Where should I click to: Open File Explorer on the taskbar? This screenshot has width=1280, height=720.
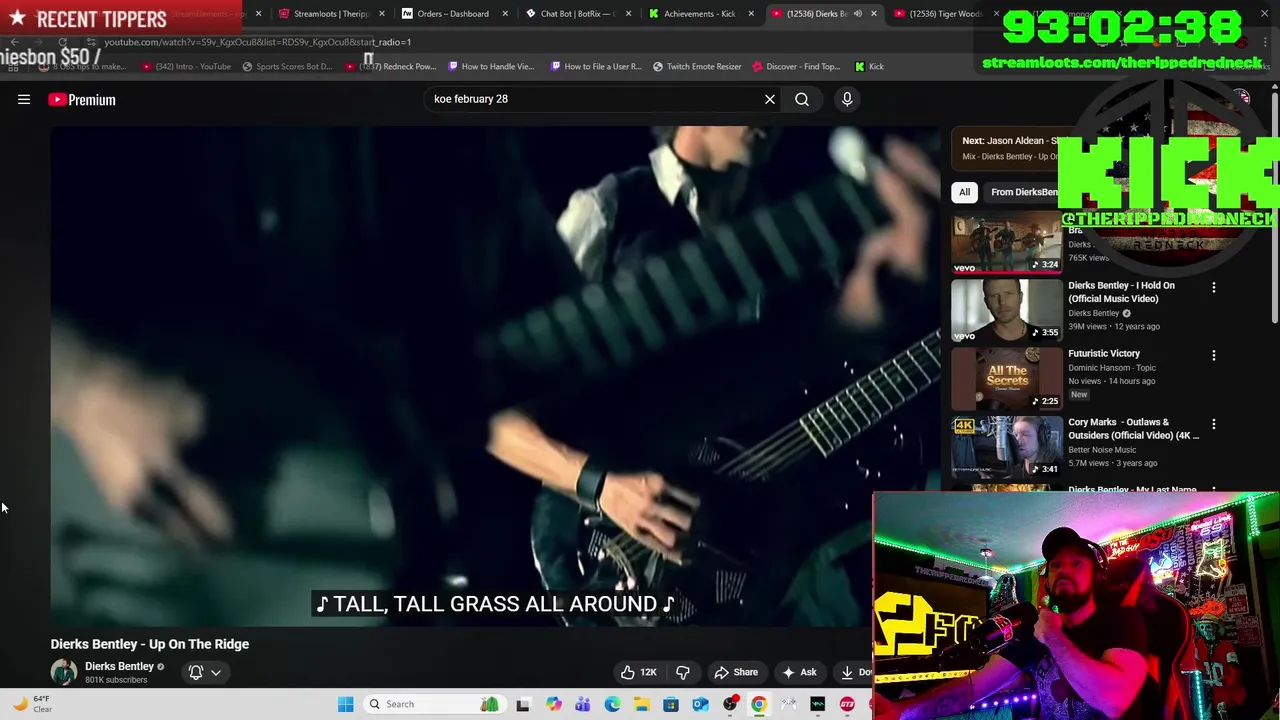pos(641,704)
